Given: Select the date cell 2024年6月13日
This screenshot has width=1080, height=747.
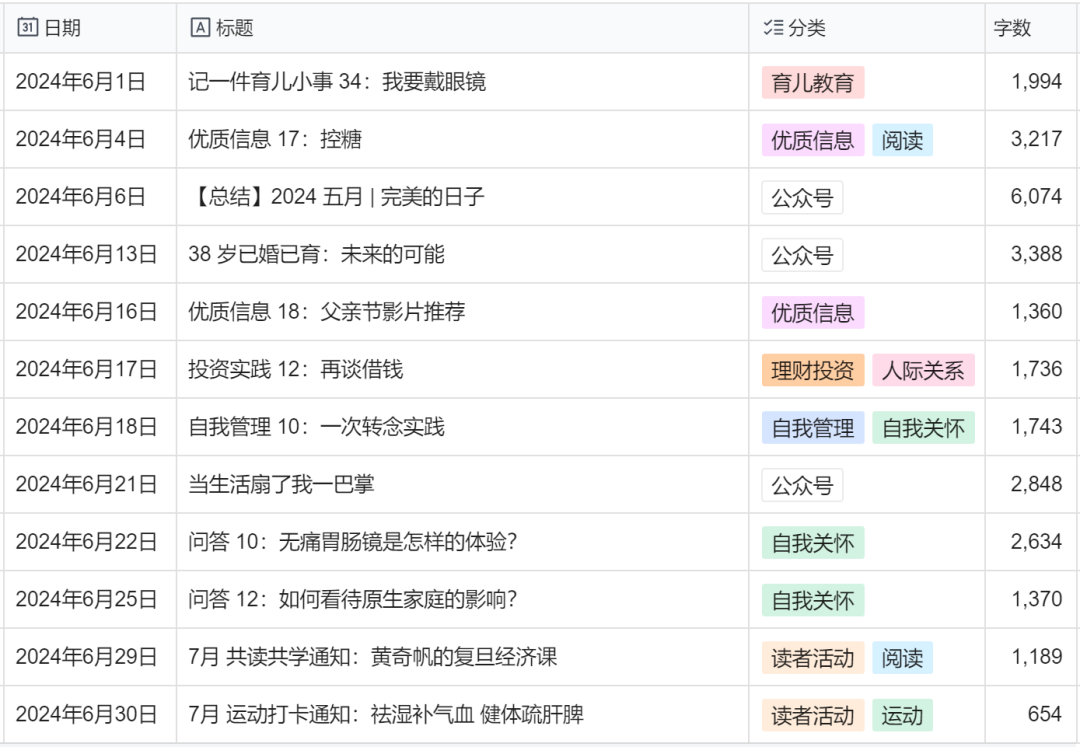Looking at the screenshot, I should click(x=90, y=254).
